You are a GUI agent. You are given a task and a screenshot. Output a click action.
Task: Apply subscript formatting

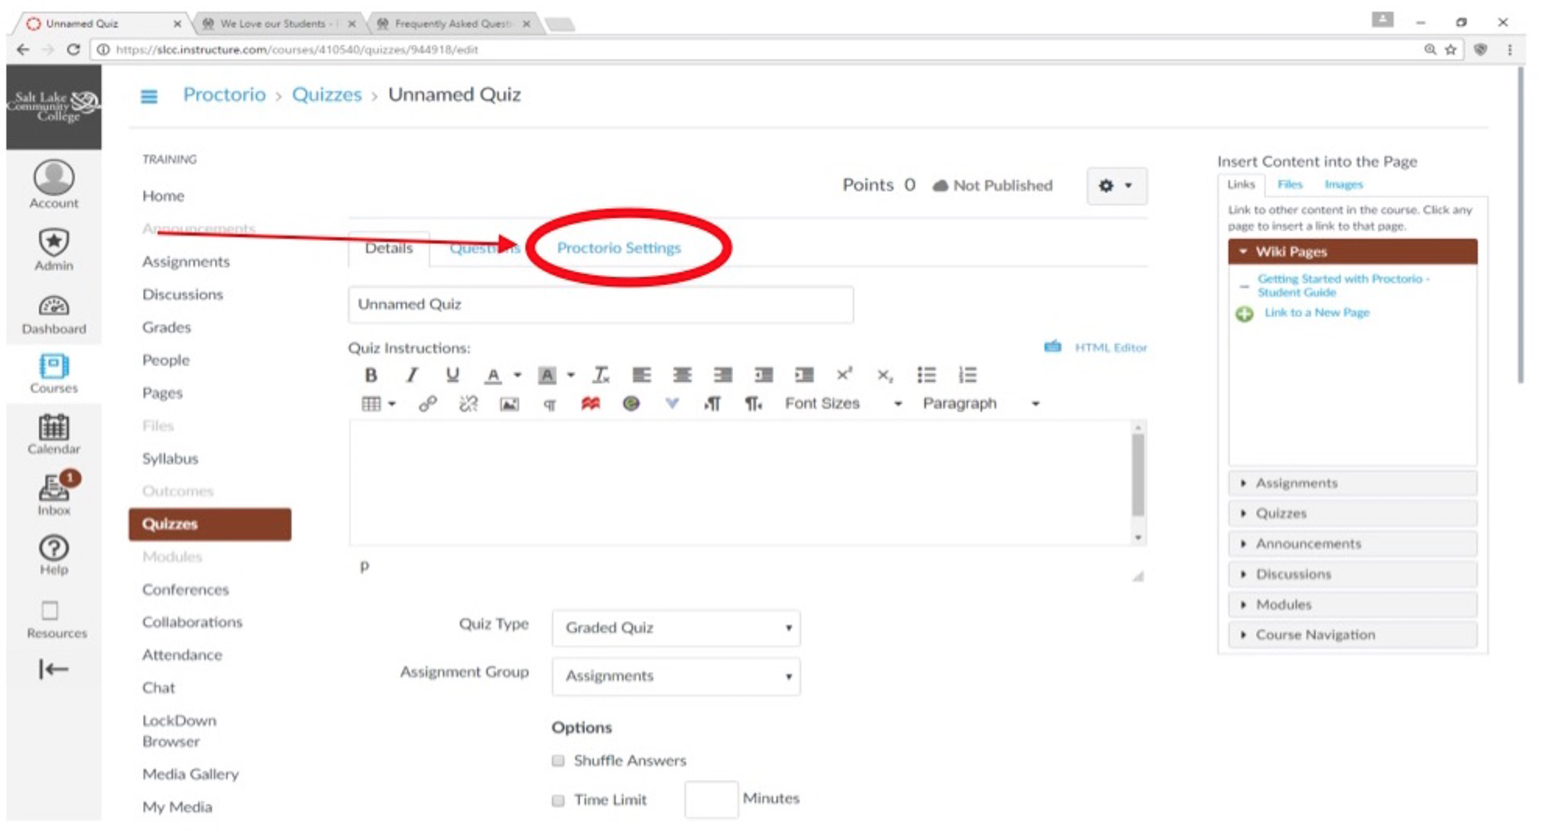[x=885, y=376]
